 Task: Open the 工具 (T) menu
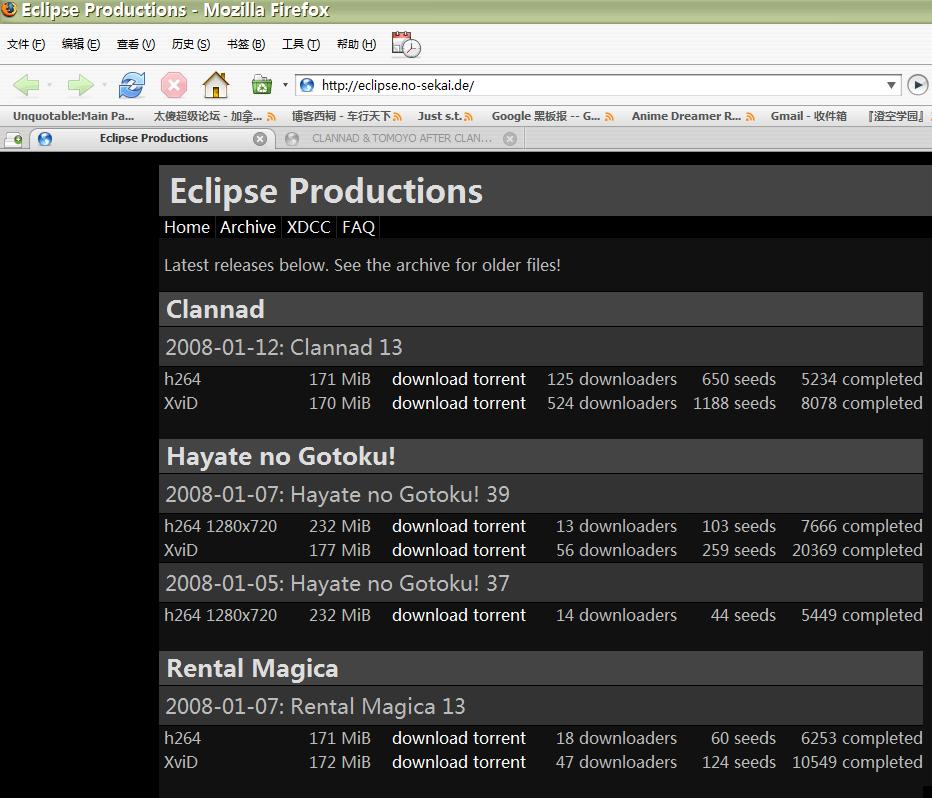tap(301, 45)
